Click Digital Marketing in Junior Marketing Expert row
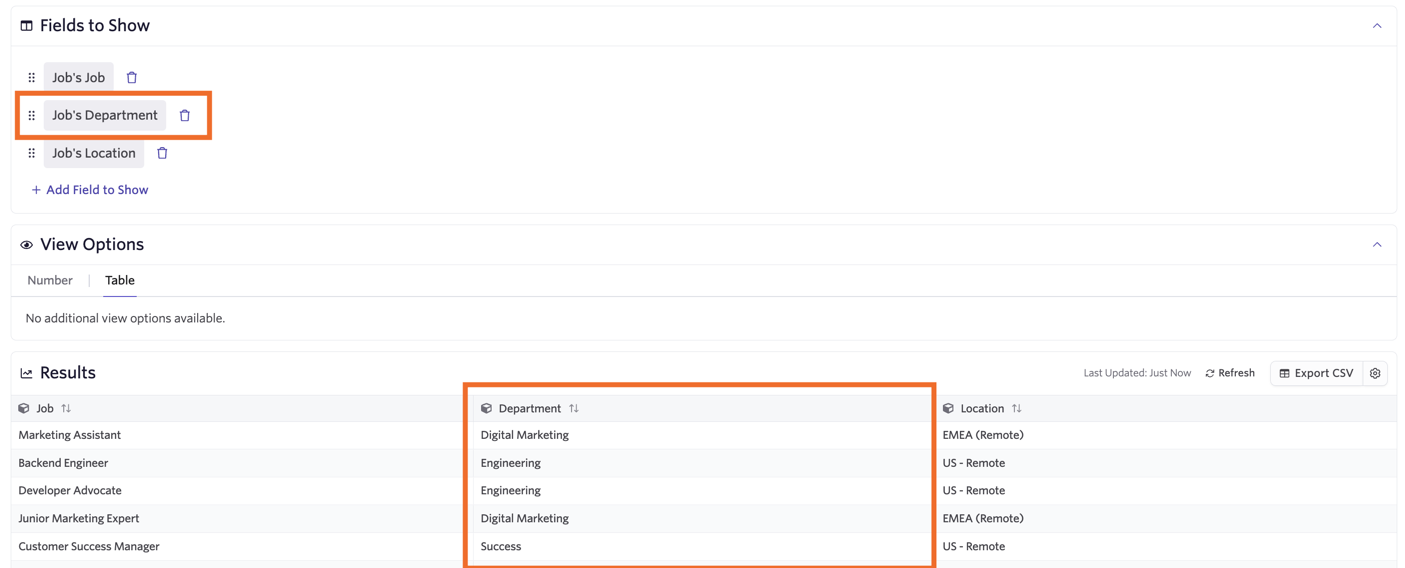Viewport: 1405px width, 568px height. (x=525, y=518)
